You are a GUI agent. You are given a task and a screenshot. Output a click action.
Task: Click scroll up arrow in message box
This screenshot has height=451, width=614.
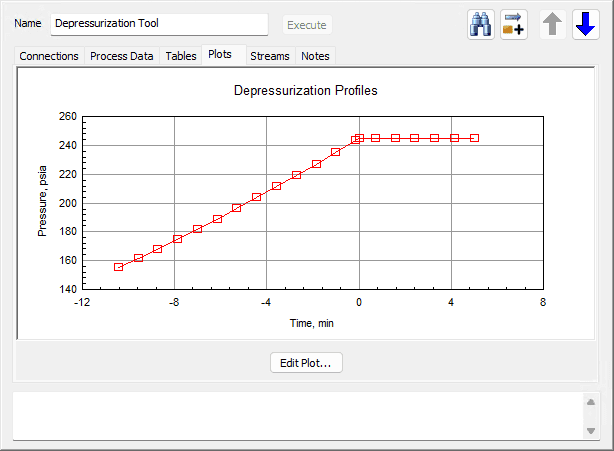point(591,402)
